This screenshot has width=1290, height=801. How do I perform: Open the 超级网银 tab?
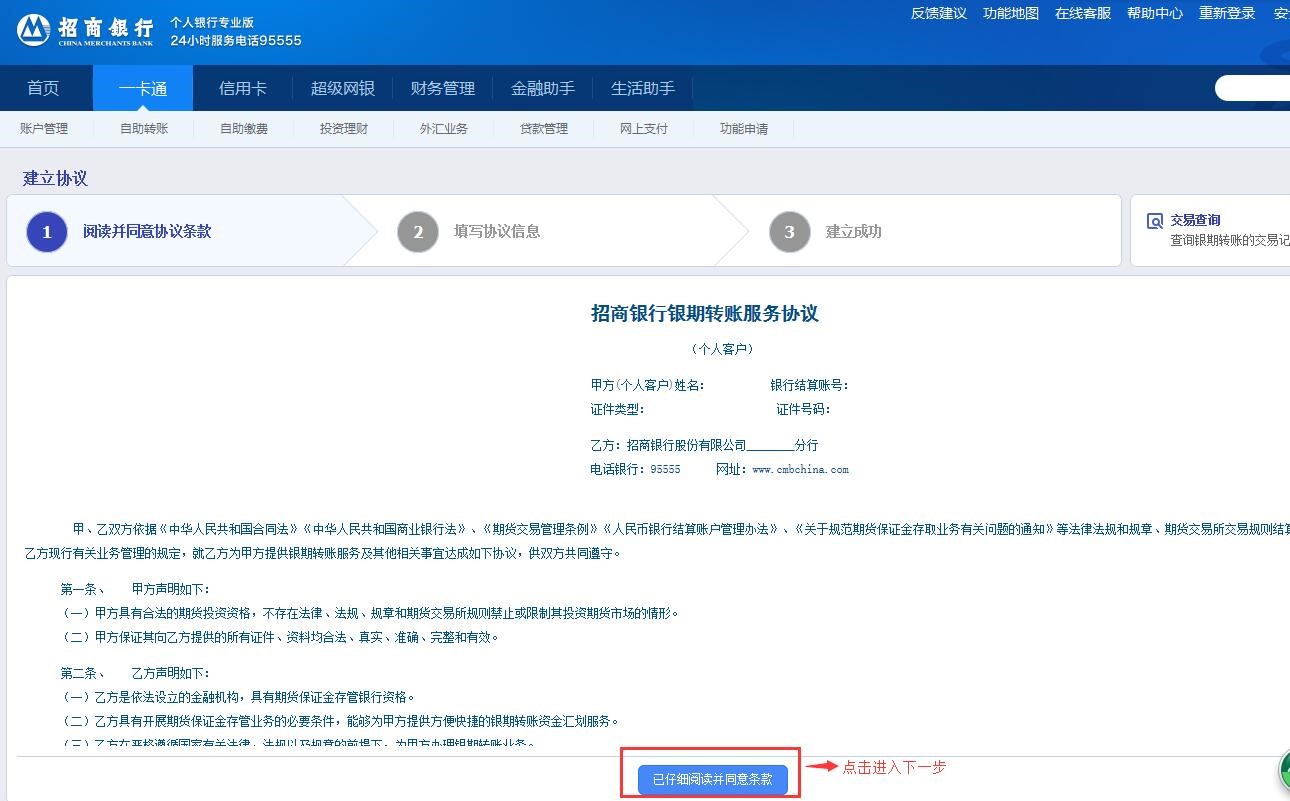click(343, 88)
